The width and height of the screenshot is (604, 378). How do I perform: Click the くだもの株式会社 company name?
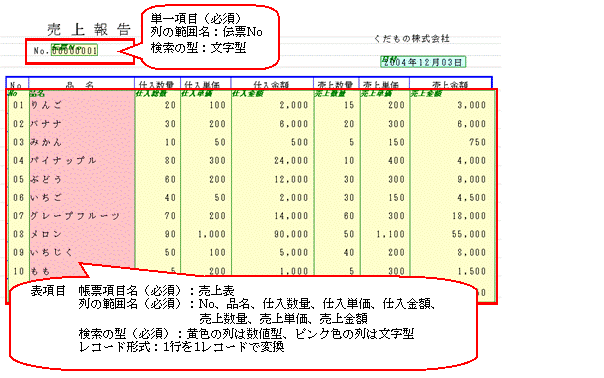tap(412, 39)
